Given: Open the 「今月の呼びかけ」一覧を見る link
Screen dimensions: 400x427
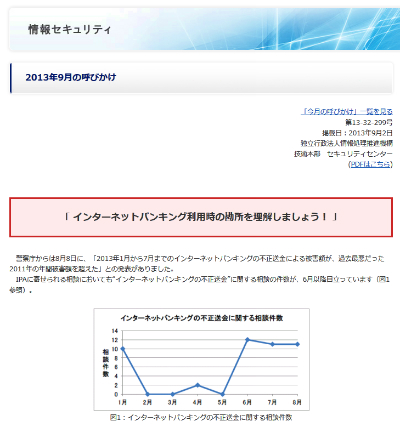Looking at the screenshot, I should (x=347, y=112).
